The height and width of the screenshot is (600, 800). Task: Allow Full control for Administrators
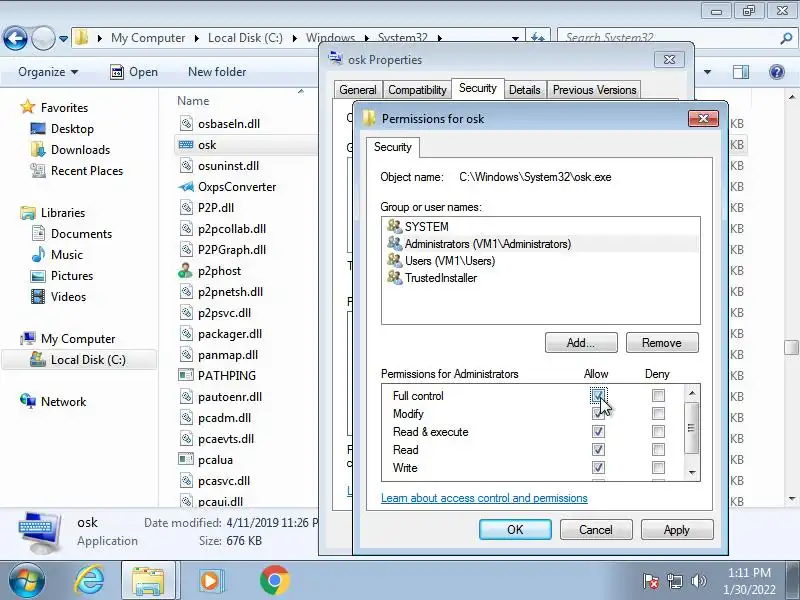[598, 395]
